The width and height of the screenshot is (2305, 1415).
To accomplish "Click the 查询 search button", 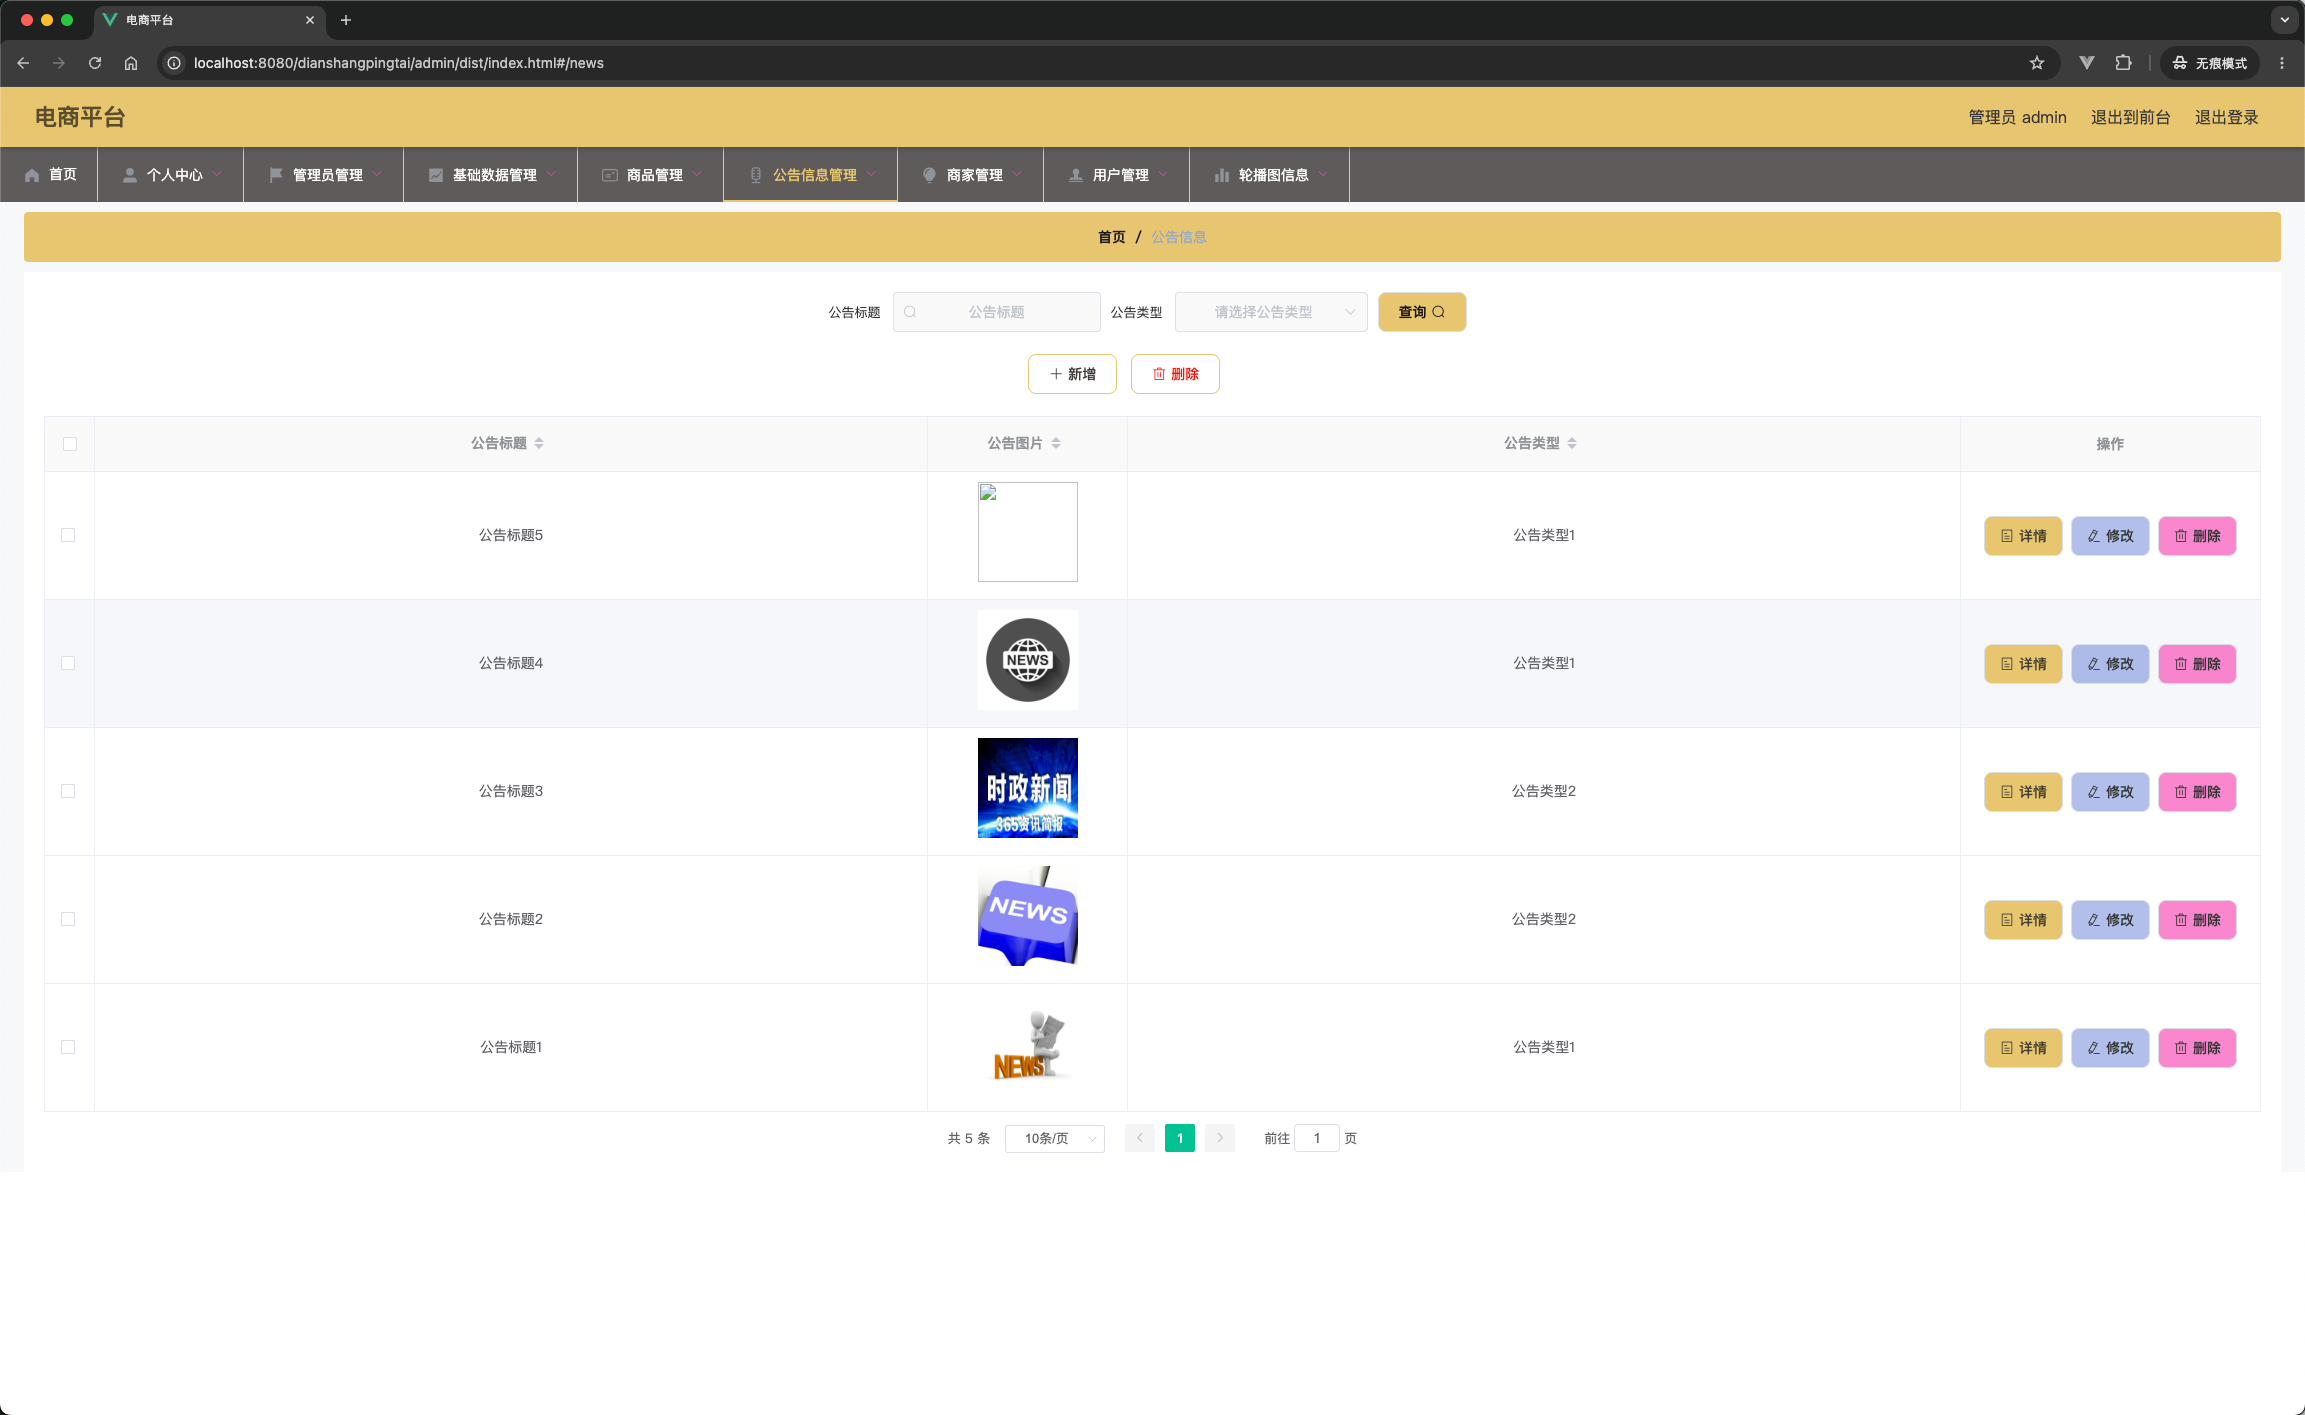I will (1422, 312).
